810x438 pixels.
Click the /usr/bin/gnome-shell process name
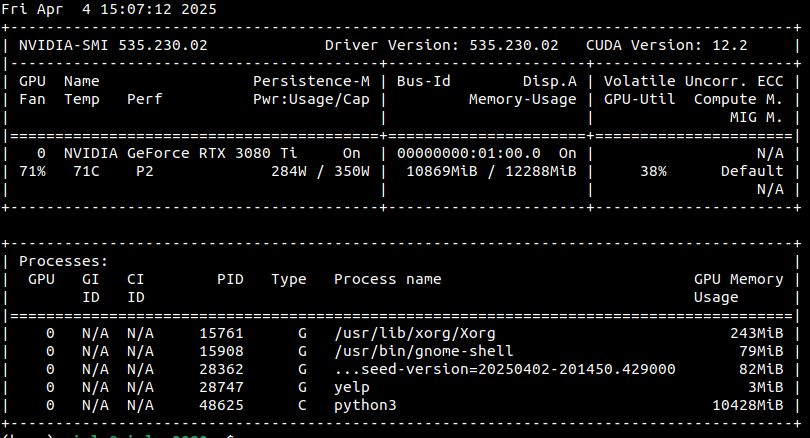coord(424,351)
